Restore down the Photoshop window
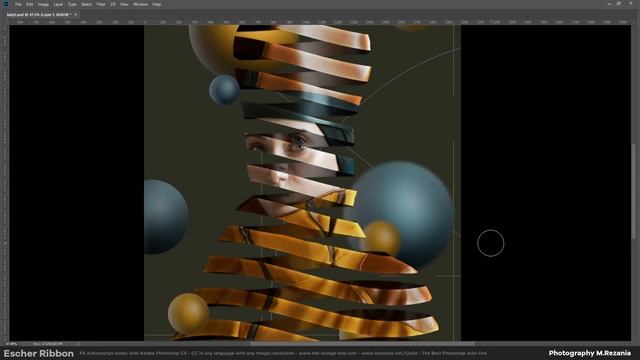 [619, 4]
